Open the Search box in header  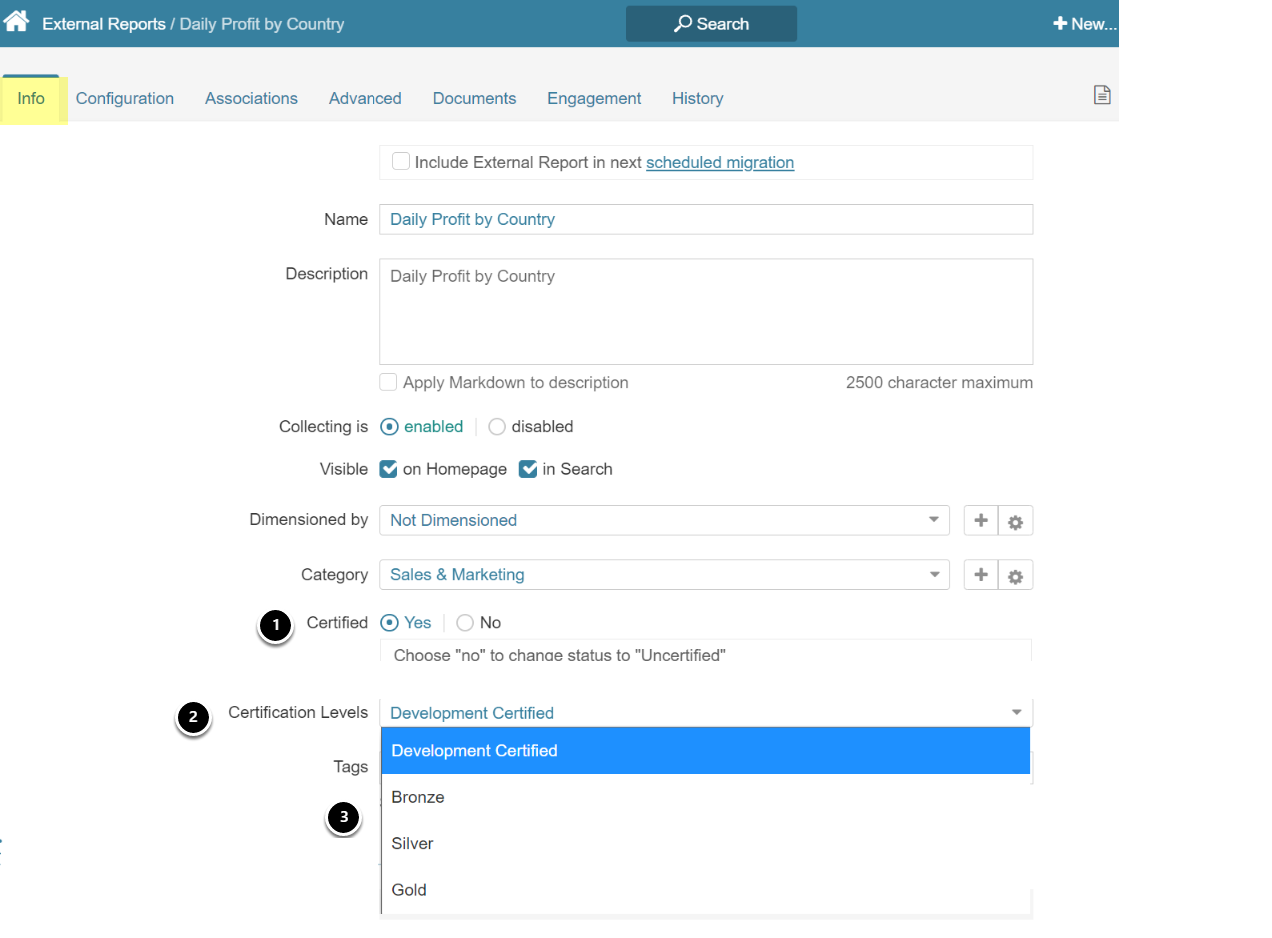[711, 24]
